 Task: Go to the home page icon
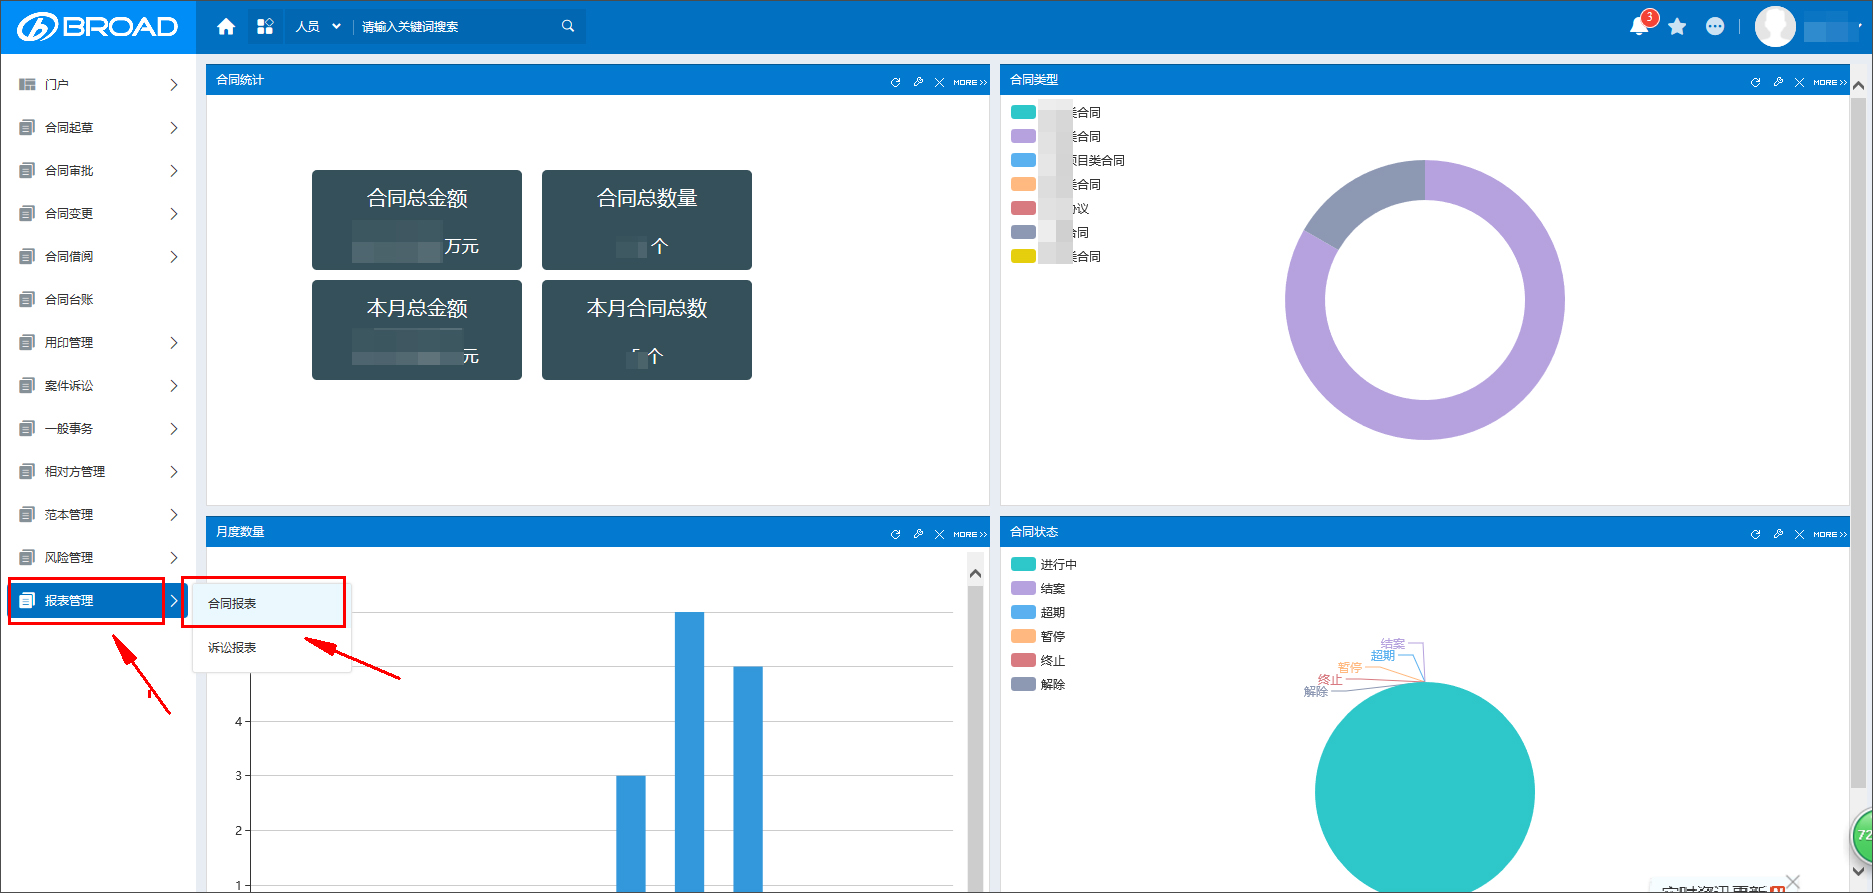click(x=226, y=27)
